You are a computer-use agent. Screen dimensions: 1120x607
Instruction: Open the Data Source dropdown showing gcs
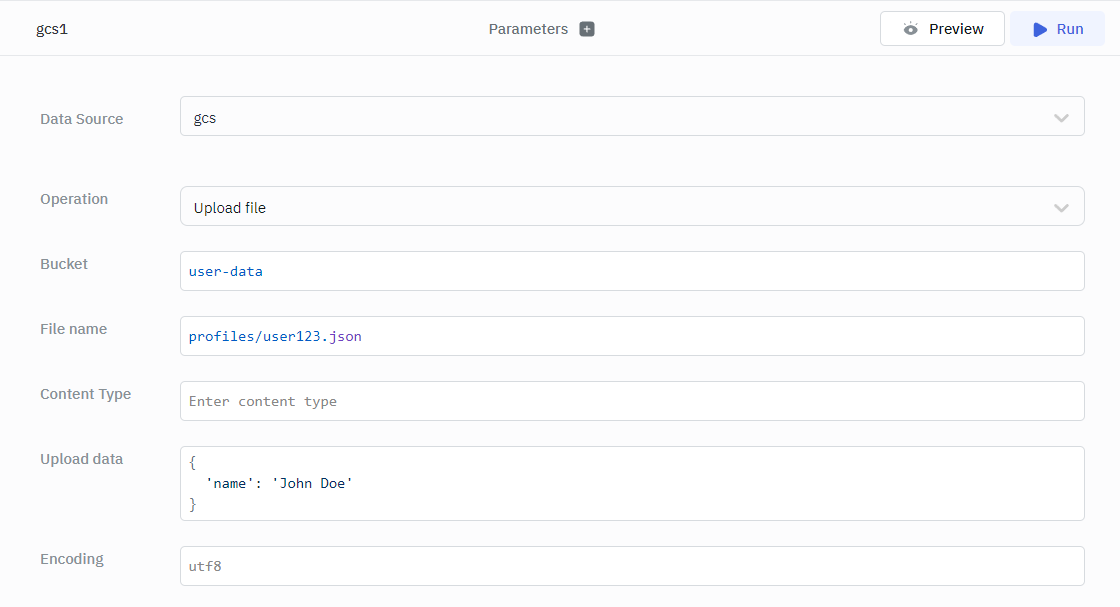pos(620,117)
